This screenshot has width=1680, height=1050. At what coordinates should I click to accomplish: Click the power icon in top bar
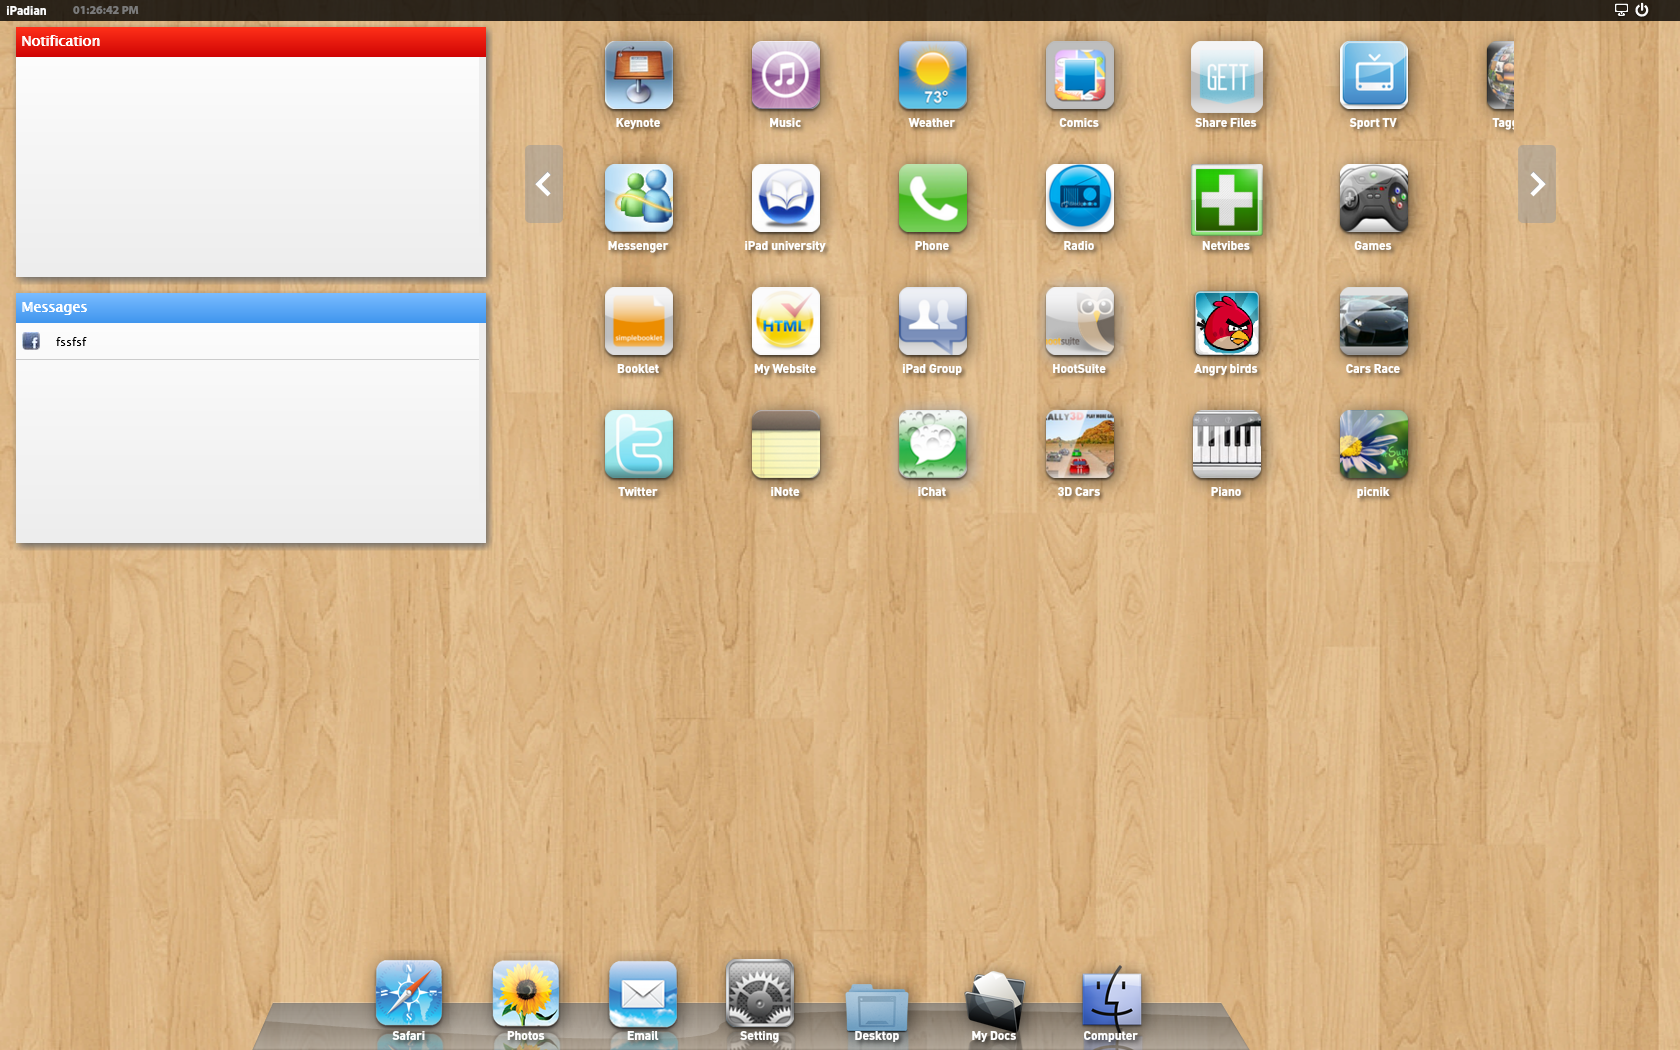(x=1642, y=10)
